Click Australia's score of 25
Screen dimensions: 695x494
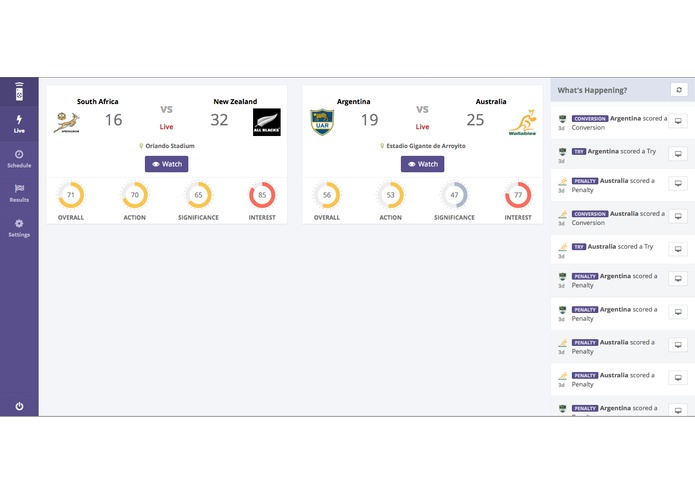pos(475,120)
